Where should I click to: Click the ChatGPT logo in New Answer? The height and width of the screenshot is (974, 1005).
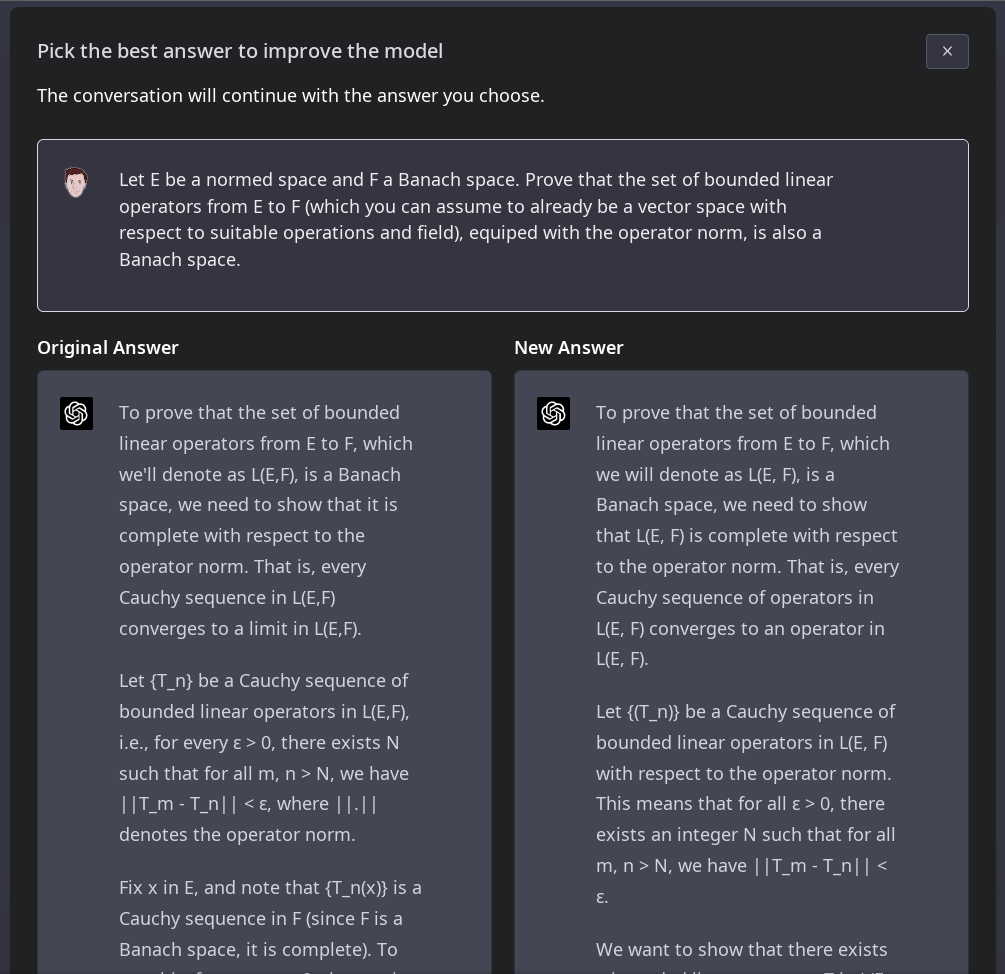[x=553, y=414]
